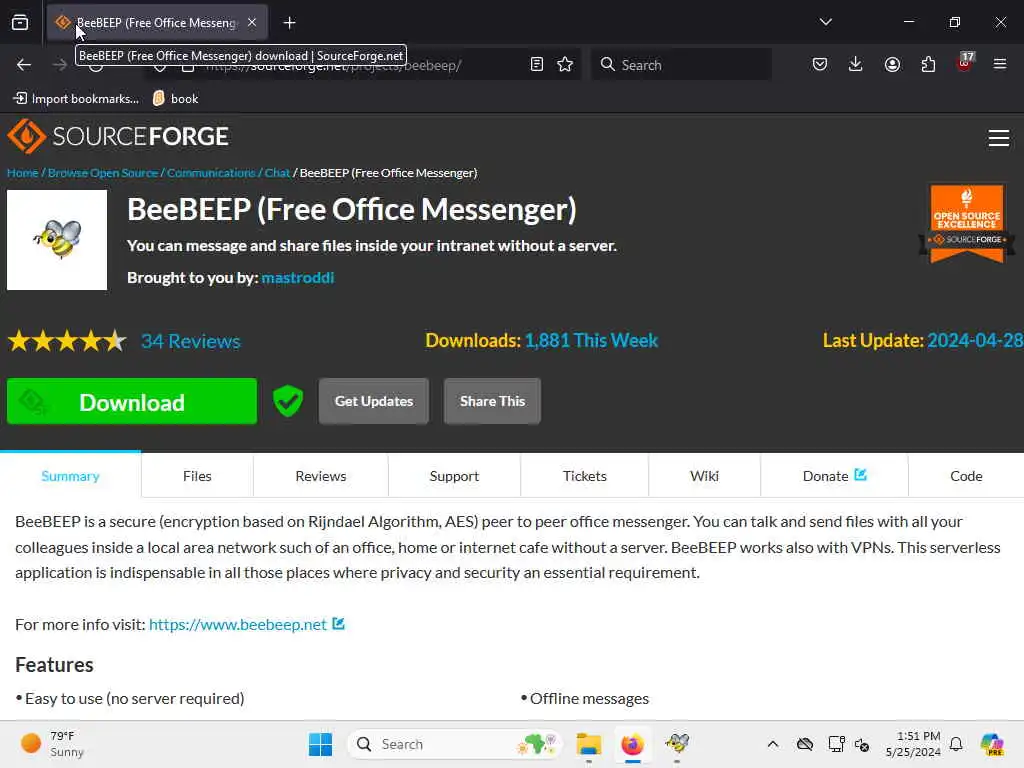Go to the Home breadcrumb
The width and height of the screenshot is (1024, 768).
[23, 173]
